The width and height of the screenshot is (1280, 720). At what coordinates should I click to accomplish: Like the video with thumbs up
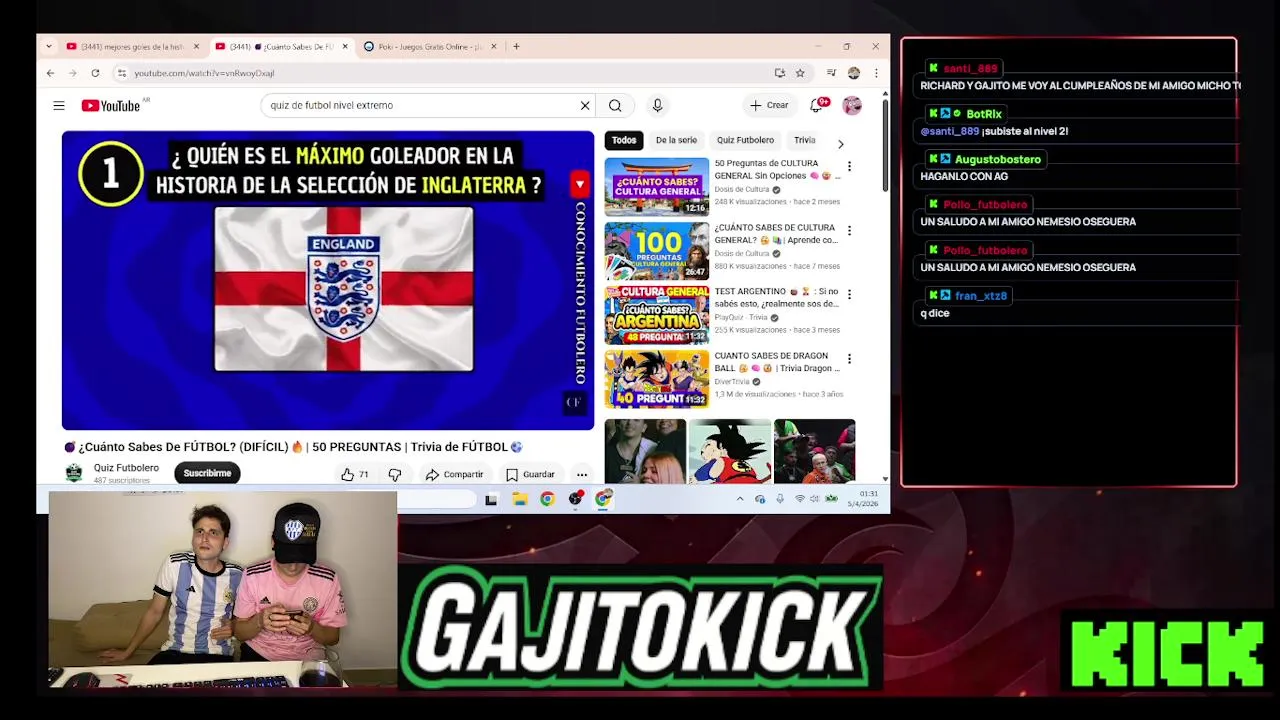click(x=354, y=475)
